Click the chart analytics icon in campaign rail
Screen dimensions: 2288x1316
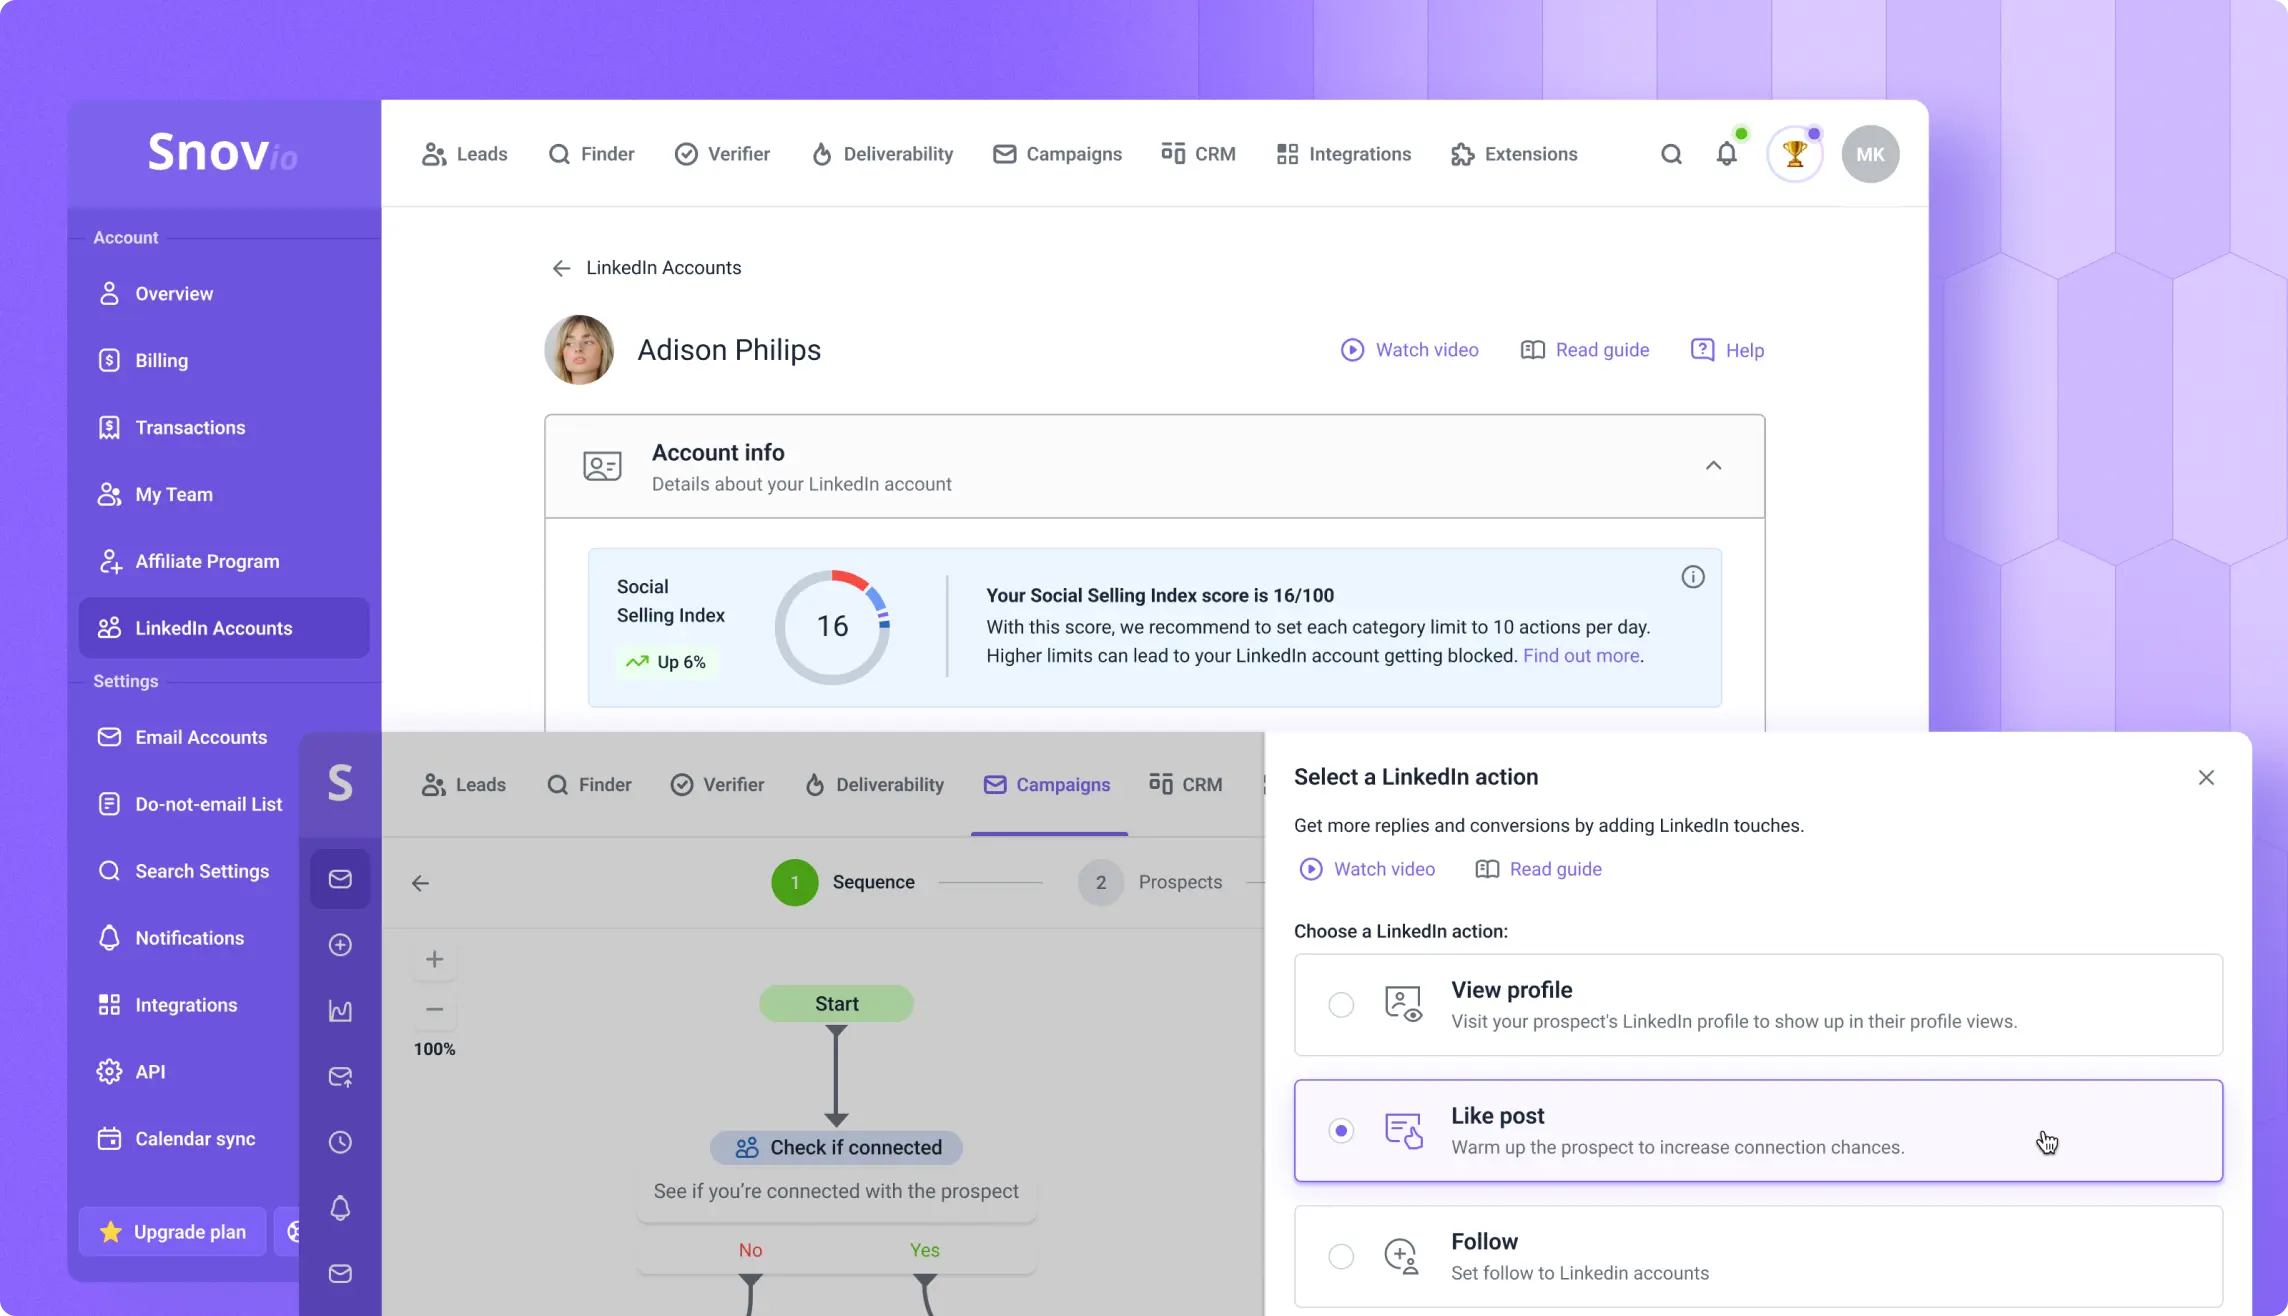click(340, 1011)
